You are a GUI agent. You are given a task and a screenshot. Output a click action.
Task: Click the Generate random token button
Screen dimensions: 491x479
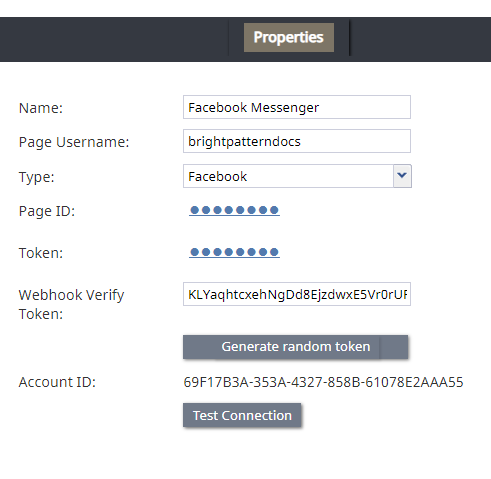(x=295, y=347)
